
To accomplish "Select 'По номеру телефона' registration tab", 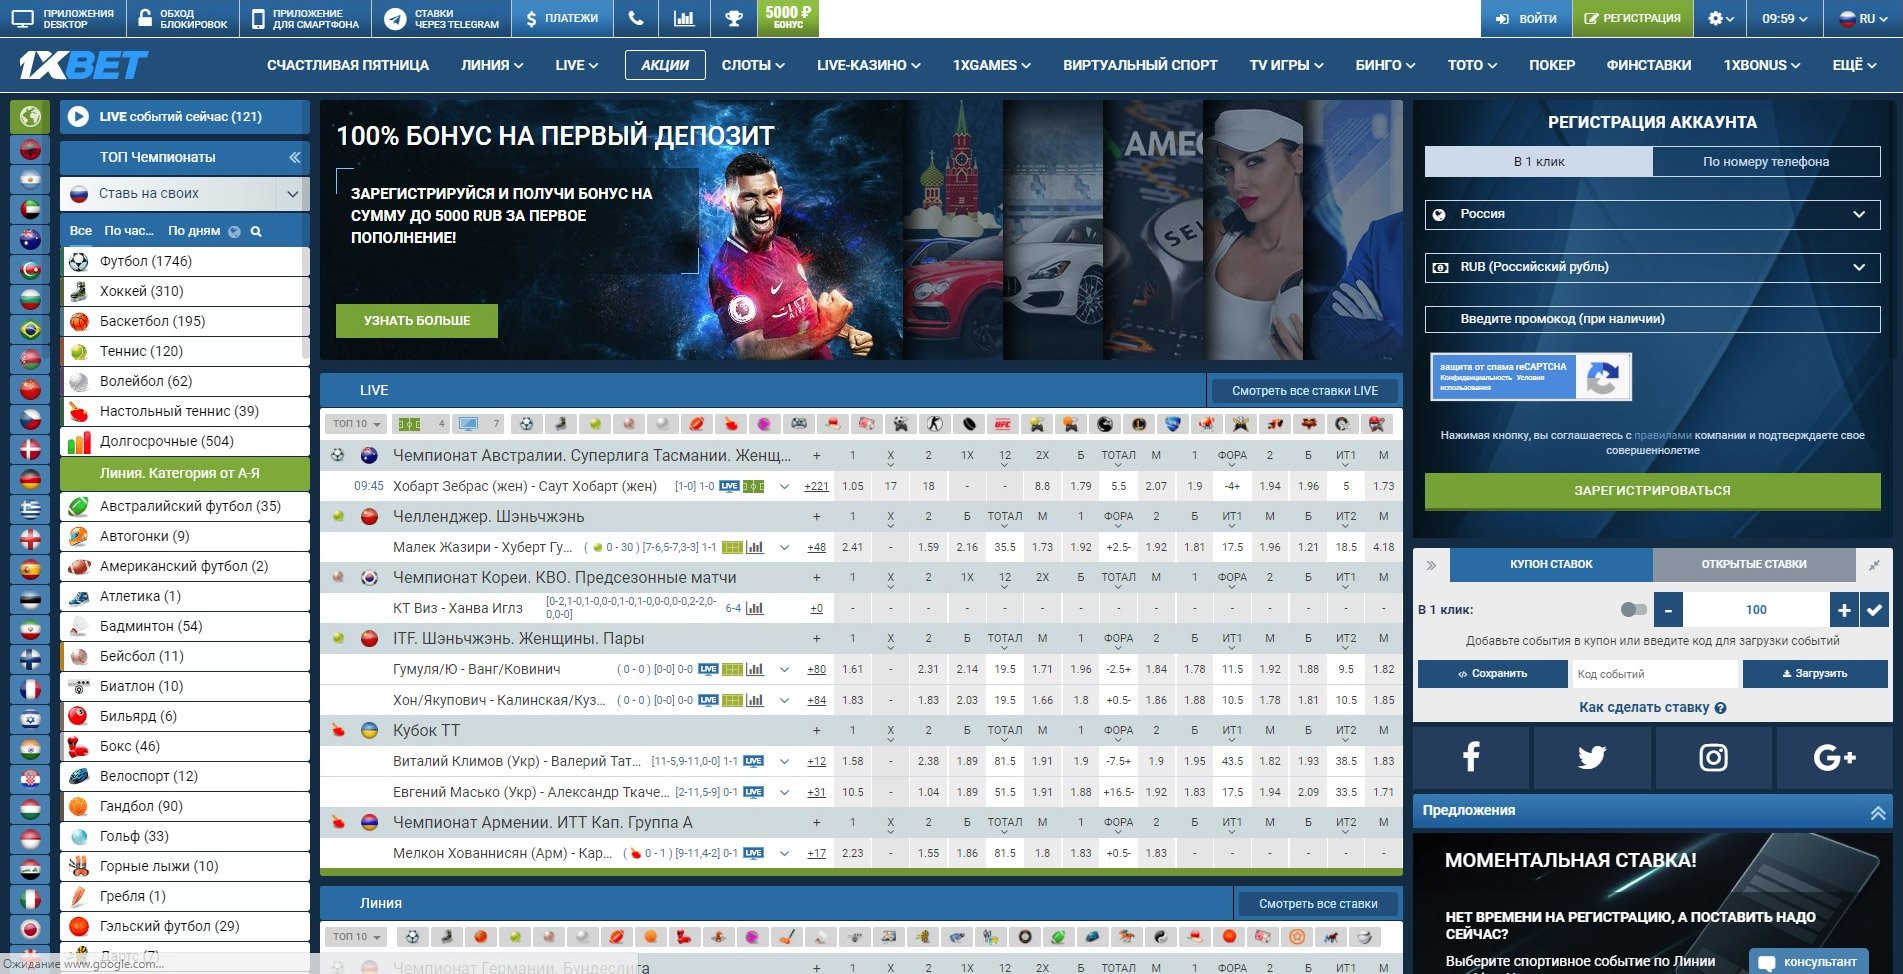I will tap(1765, 161).
